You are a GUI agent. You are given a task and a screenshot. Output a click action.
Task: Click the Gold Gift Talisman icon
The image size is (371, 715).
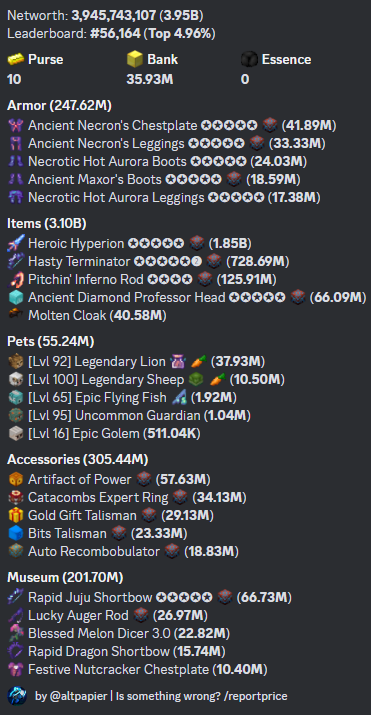[x=15, y=516]
